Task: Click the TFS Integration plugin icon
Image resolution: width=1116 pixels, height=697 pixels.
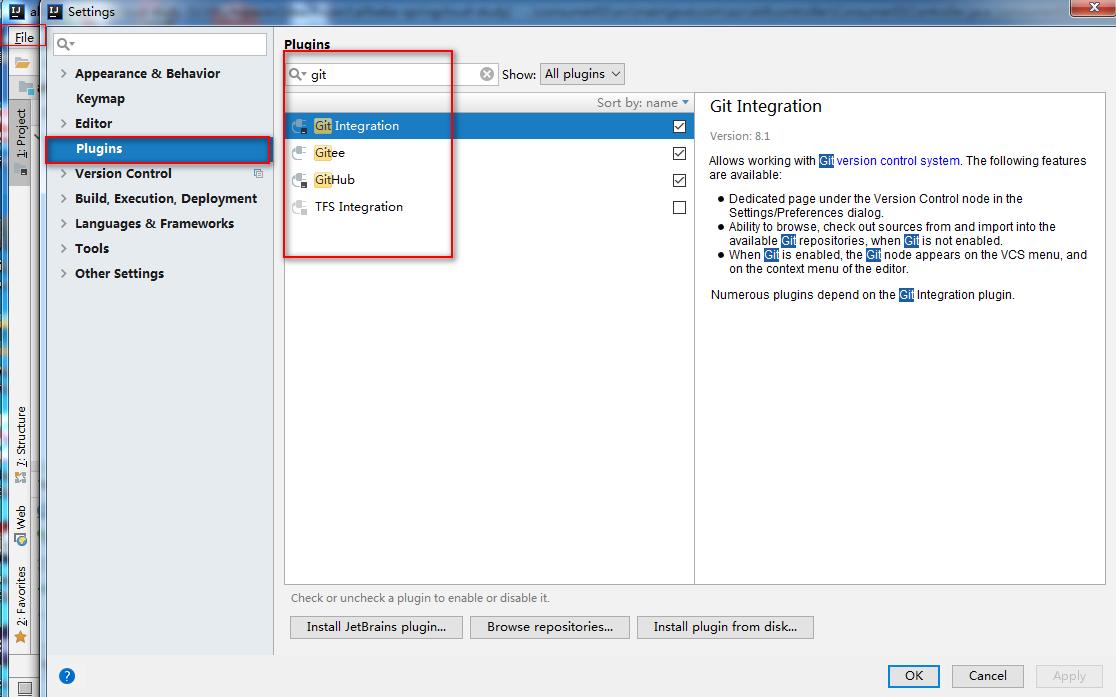Action: click(x=300, y=207)
